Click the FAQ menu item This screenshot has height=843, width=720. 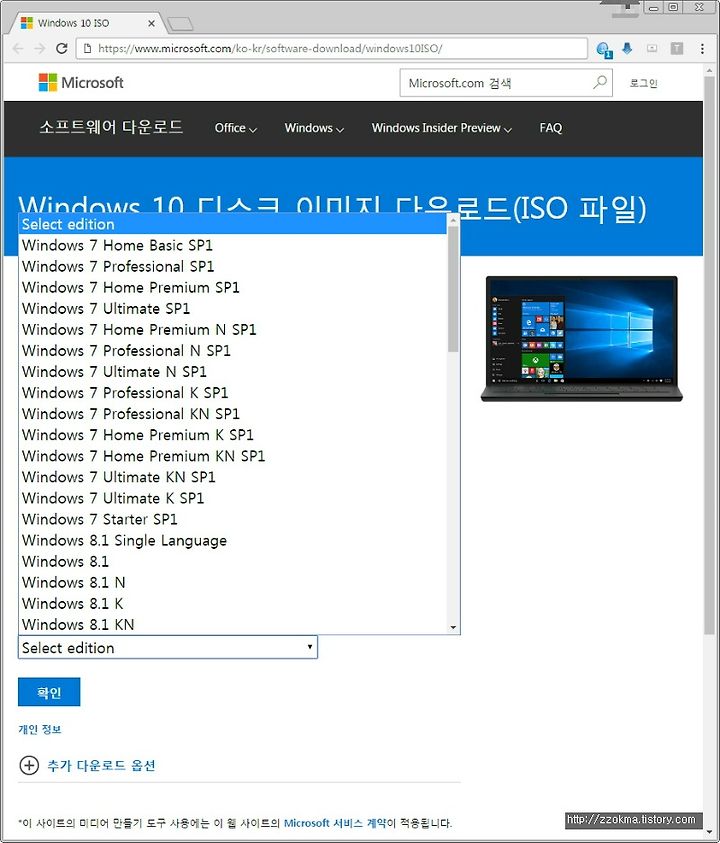[551, 128]
